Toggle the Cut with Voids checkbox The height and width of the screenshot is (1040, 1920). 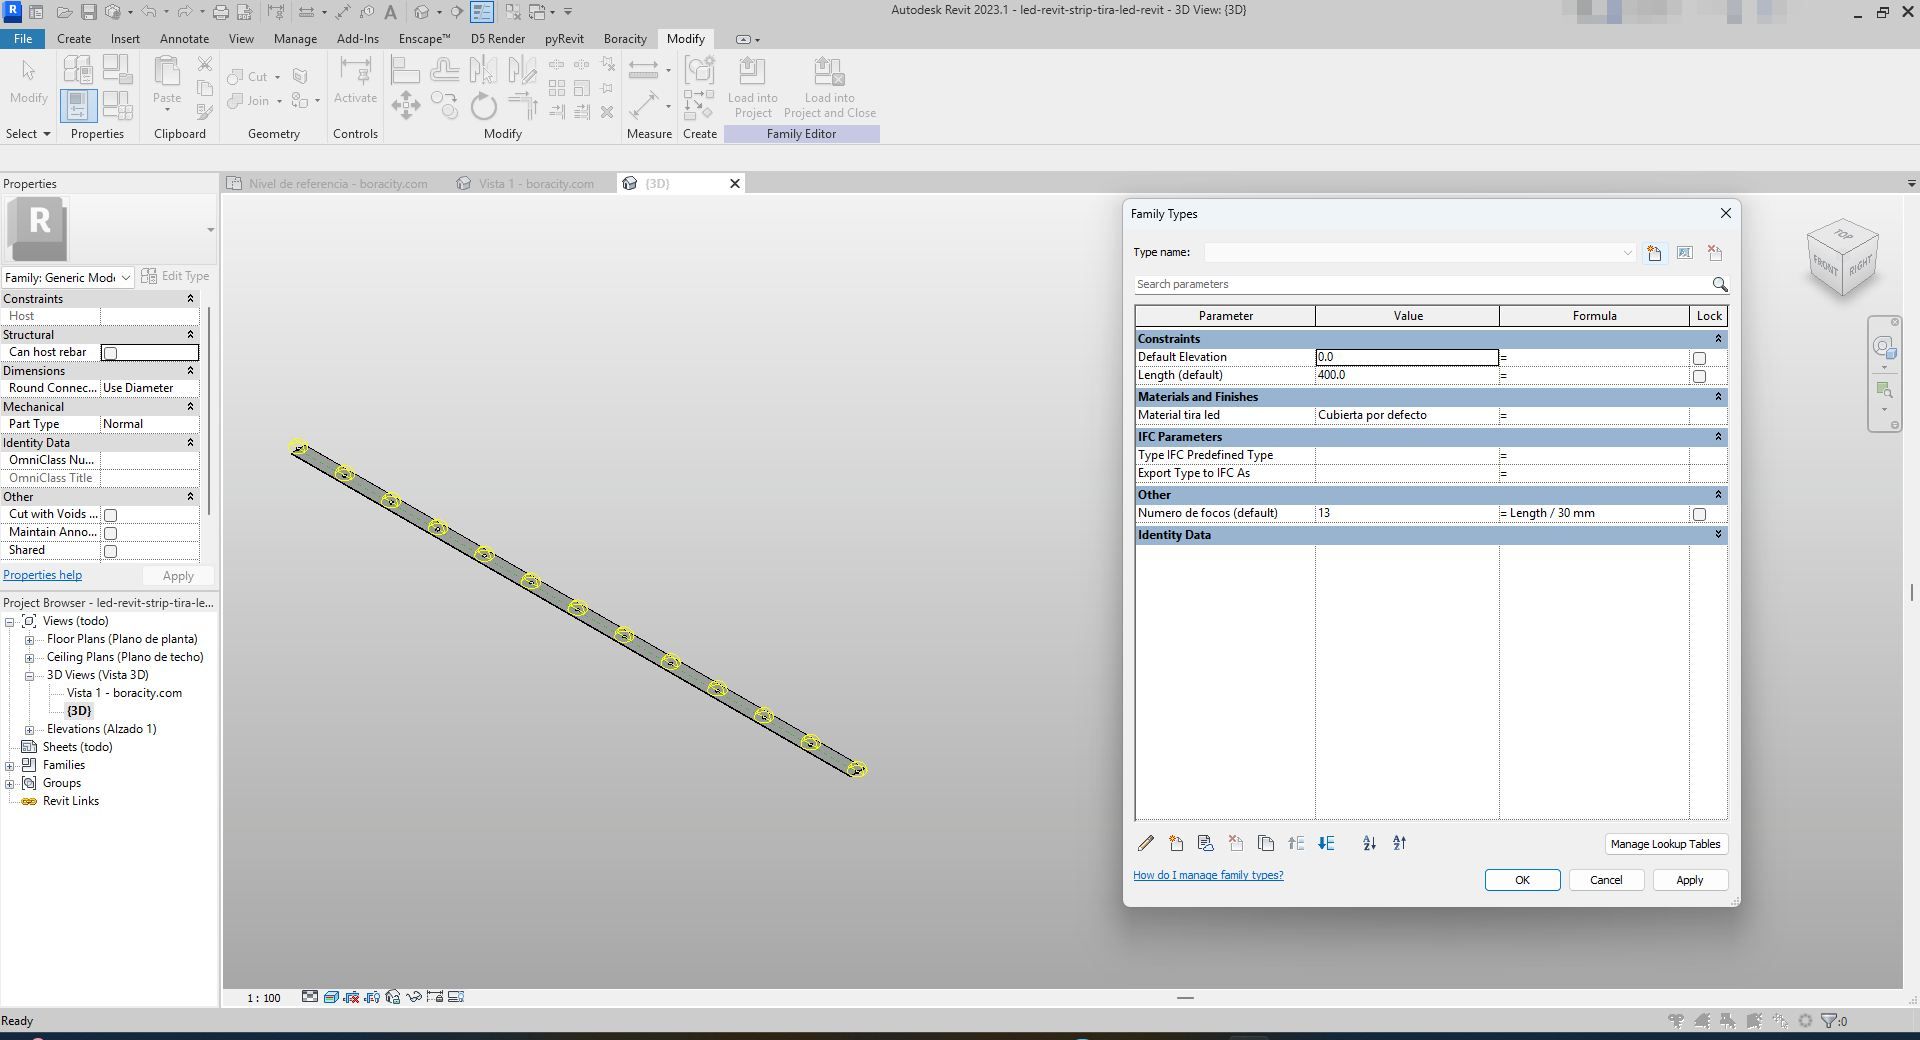click(111, 515)
